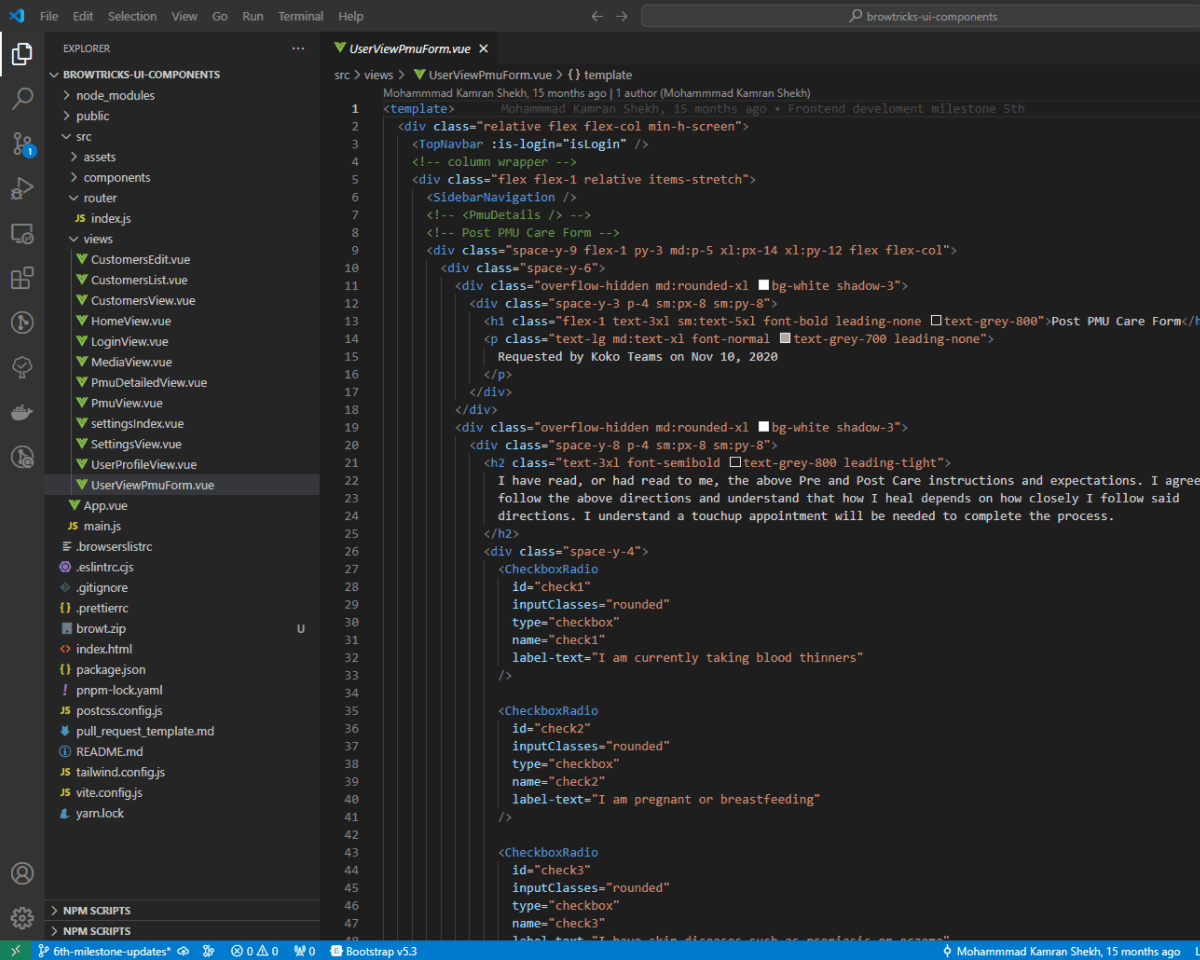Open the Manage settings gear
The image size is (1200, 960).
pyautogui.click(x=22, y=918)
